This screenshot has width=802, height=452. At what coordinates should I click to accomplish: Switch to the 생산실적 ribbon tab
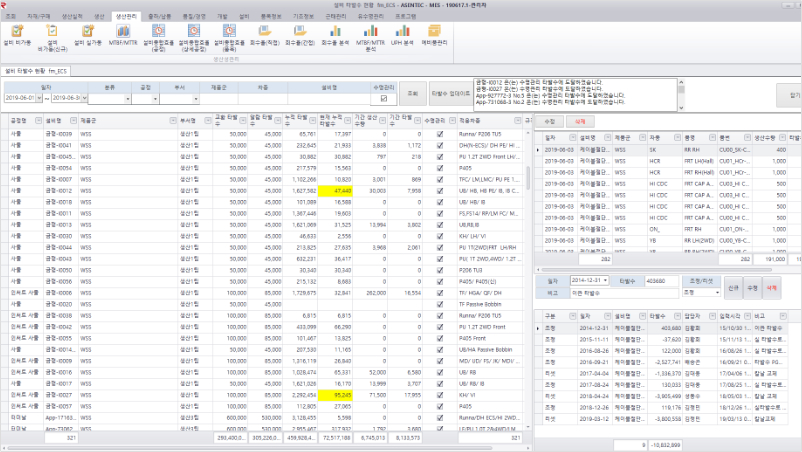pos(72,16)
